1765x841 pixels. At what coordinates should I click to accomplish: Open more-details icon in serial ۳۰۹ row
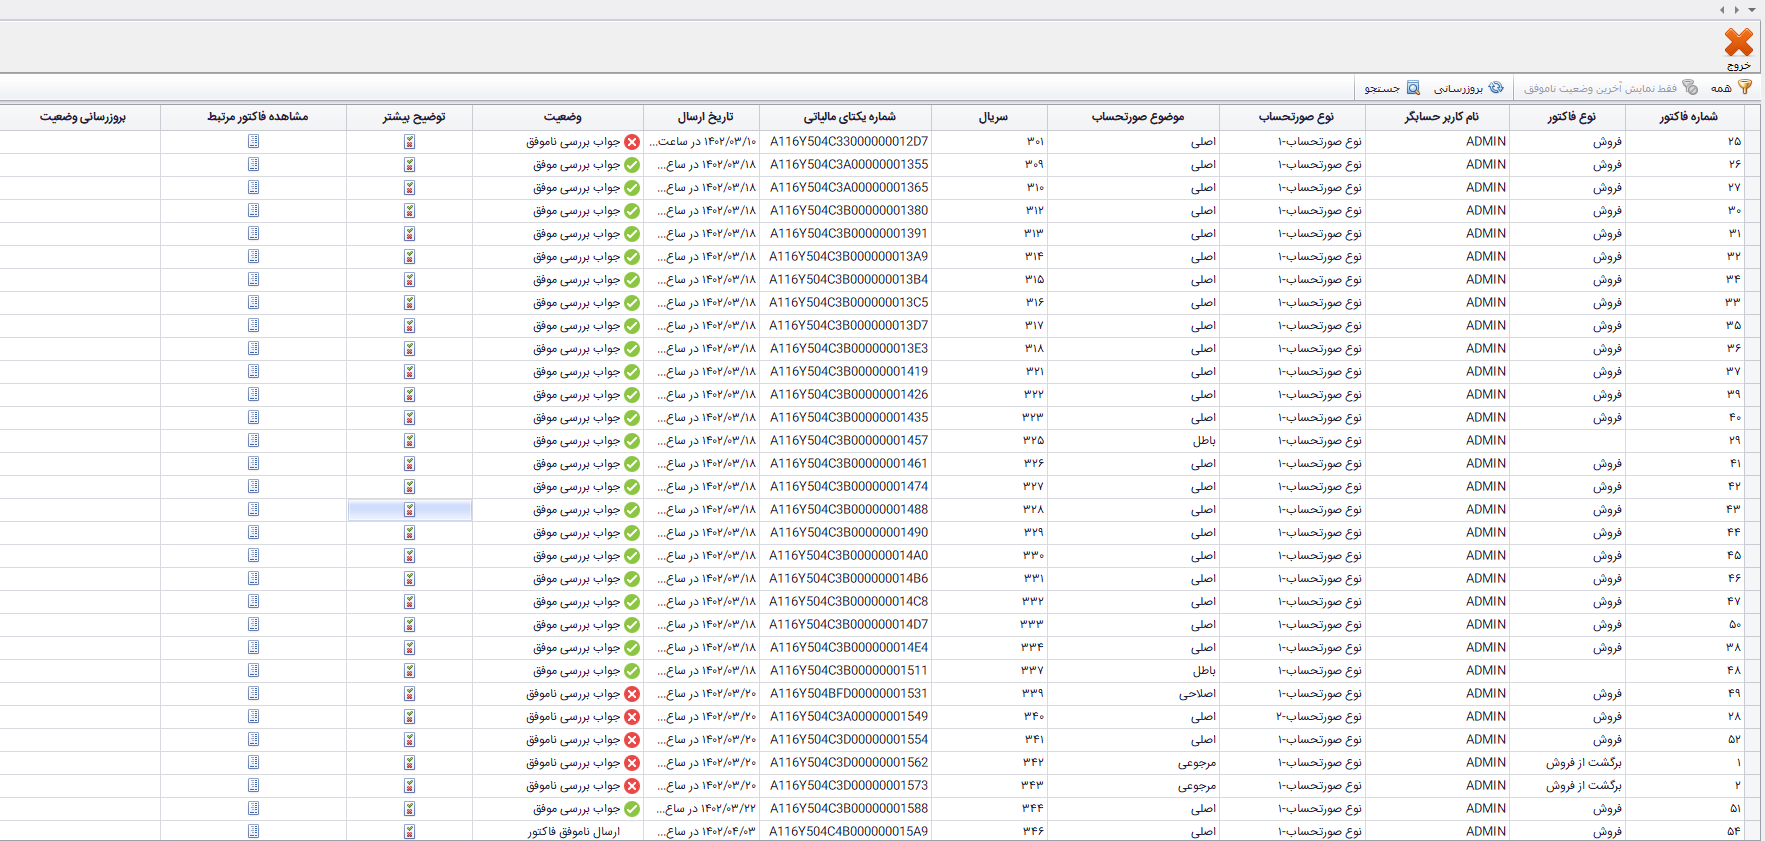(x=409, y=164)
